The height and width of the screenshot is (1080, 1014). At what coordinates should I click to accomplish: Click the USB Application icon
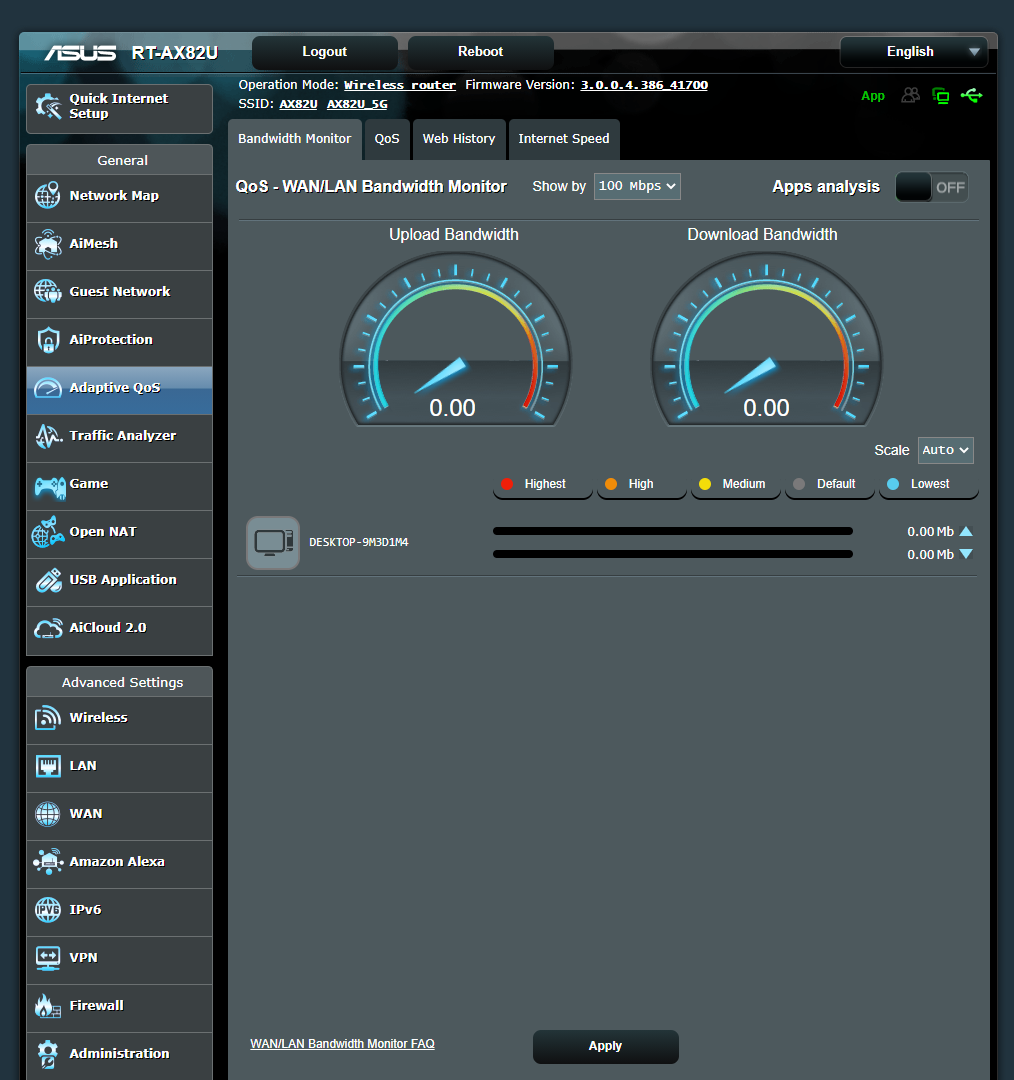click(48, 581)
